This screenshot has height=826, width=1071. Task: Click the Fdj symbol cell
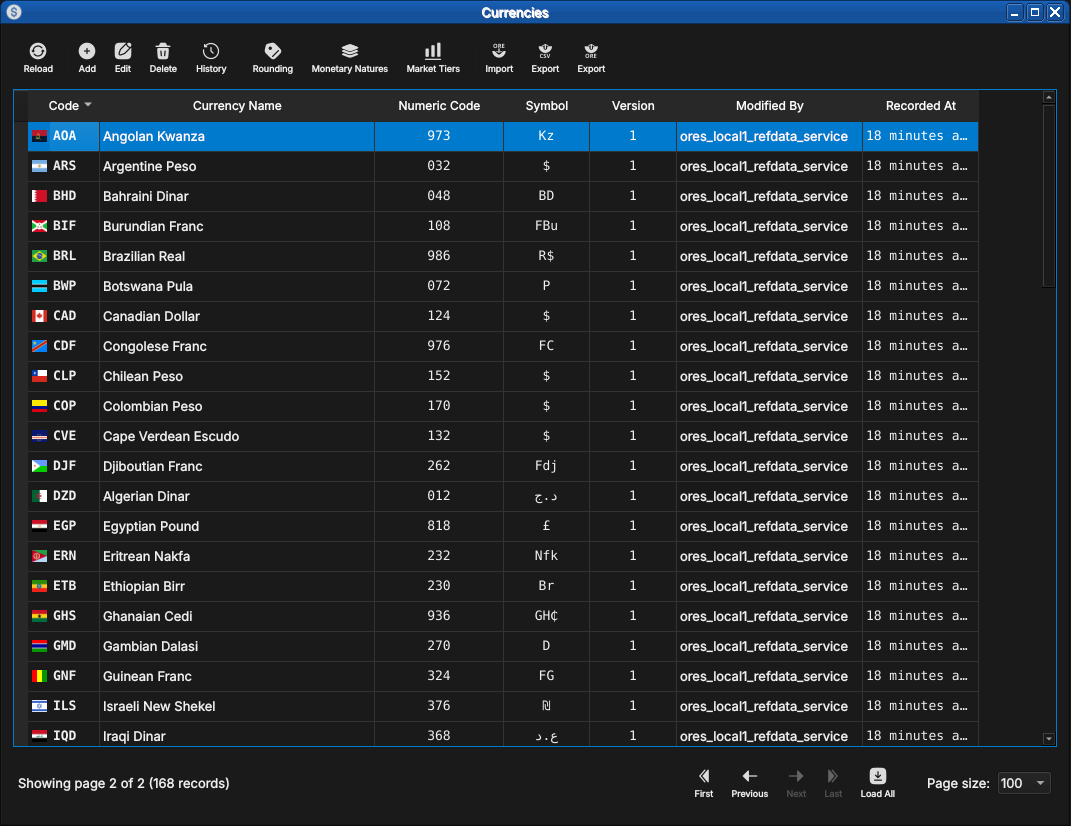pos(546,466)
